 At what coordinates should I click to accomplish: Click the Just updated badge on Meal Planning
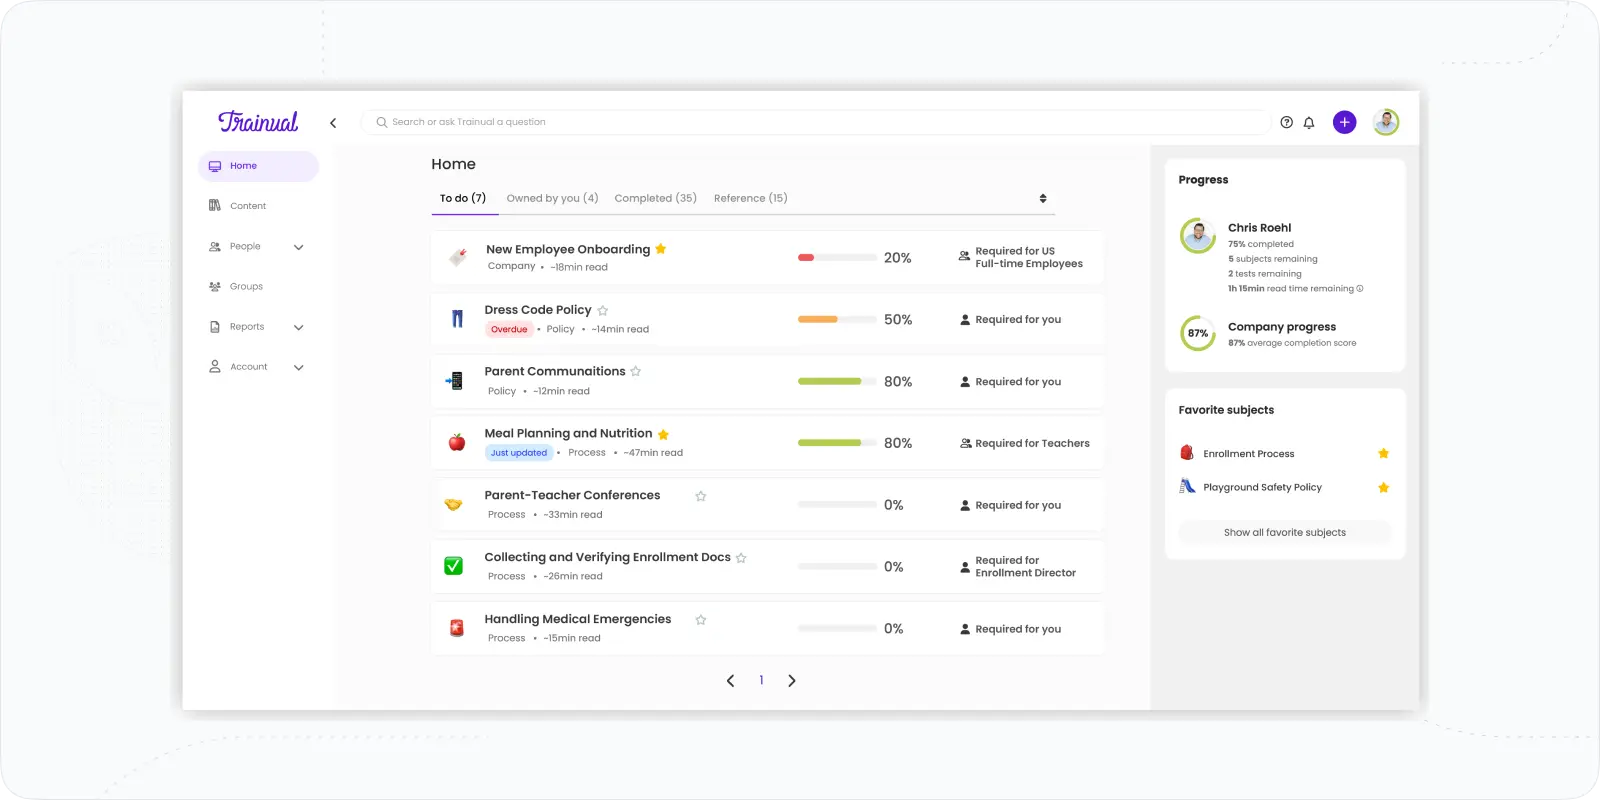[x=519, y=453]
